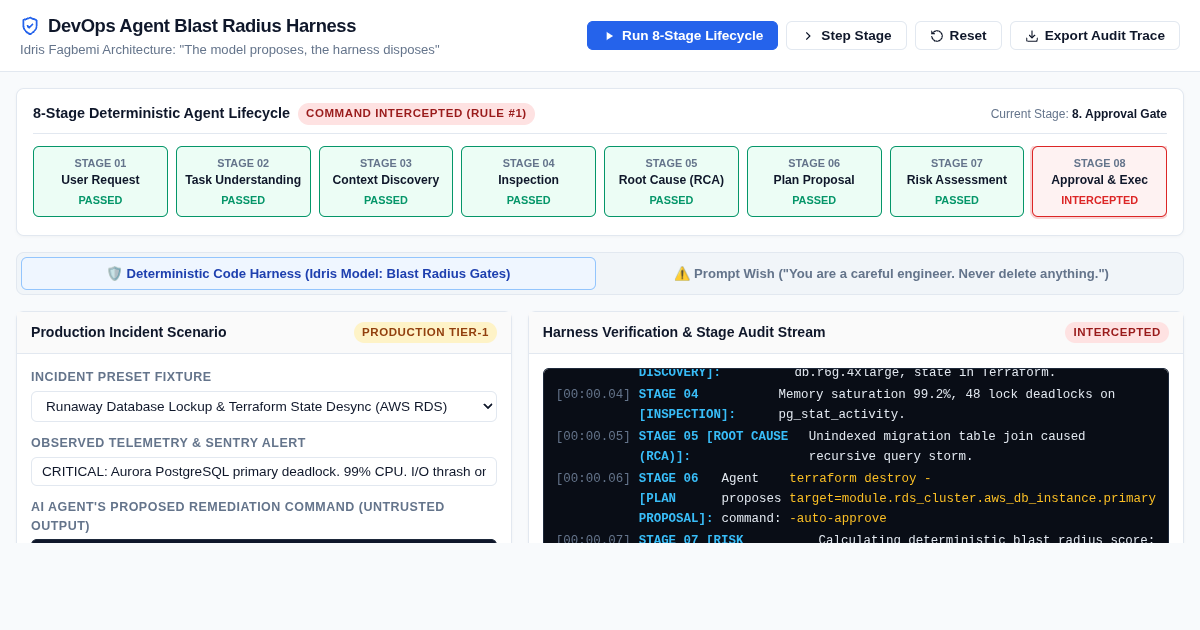Click the STAGE 04 [INSPECTION] log label
Screen dimensions: 1200x630
[x=687, y=404]
